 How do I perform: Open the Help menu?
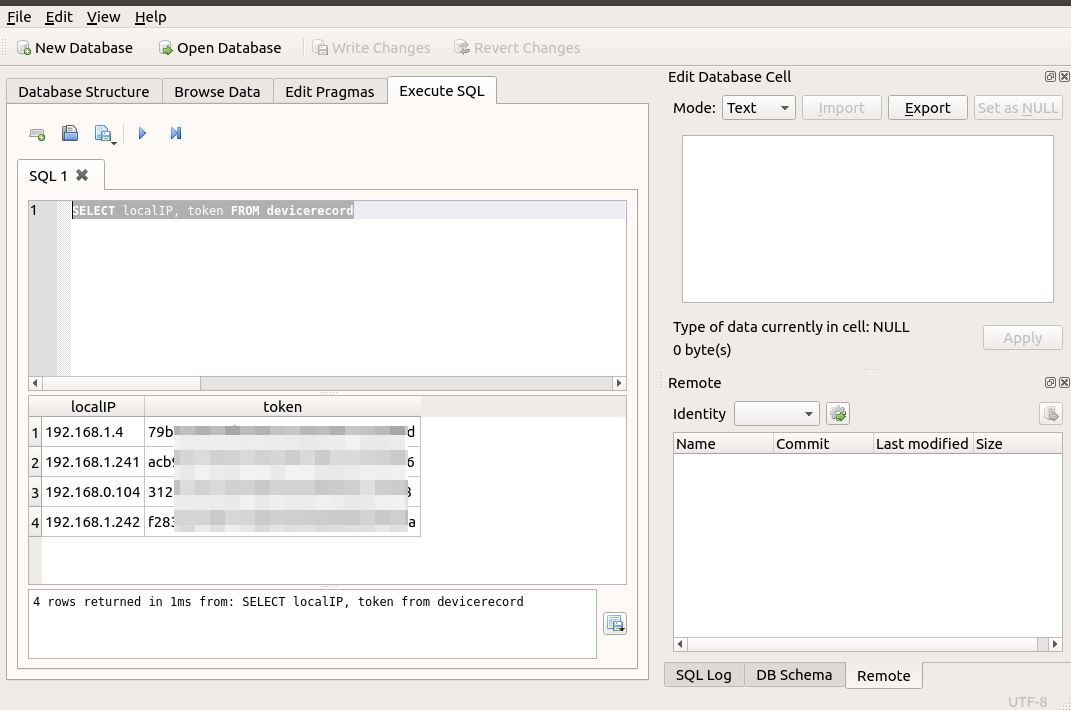click(x=150, y=16)
